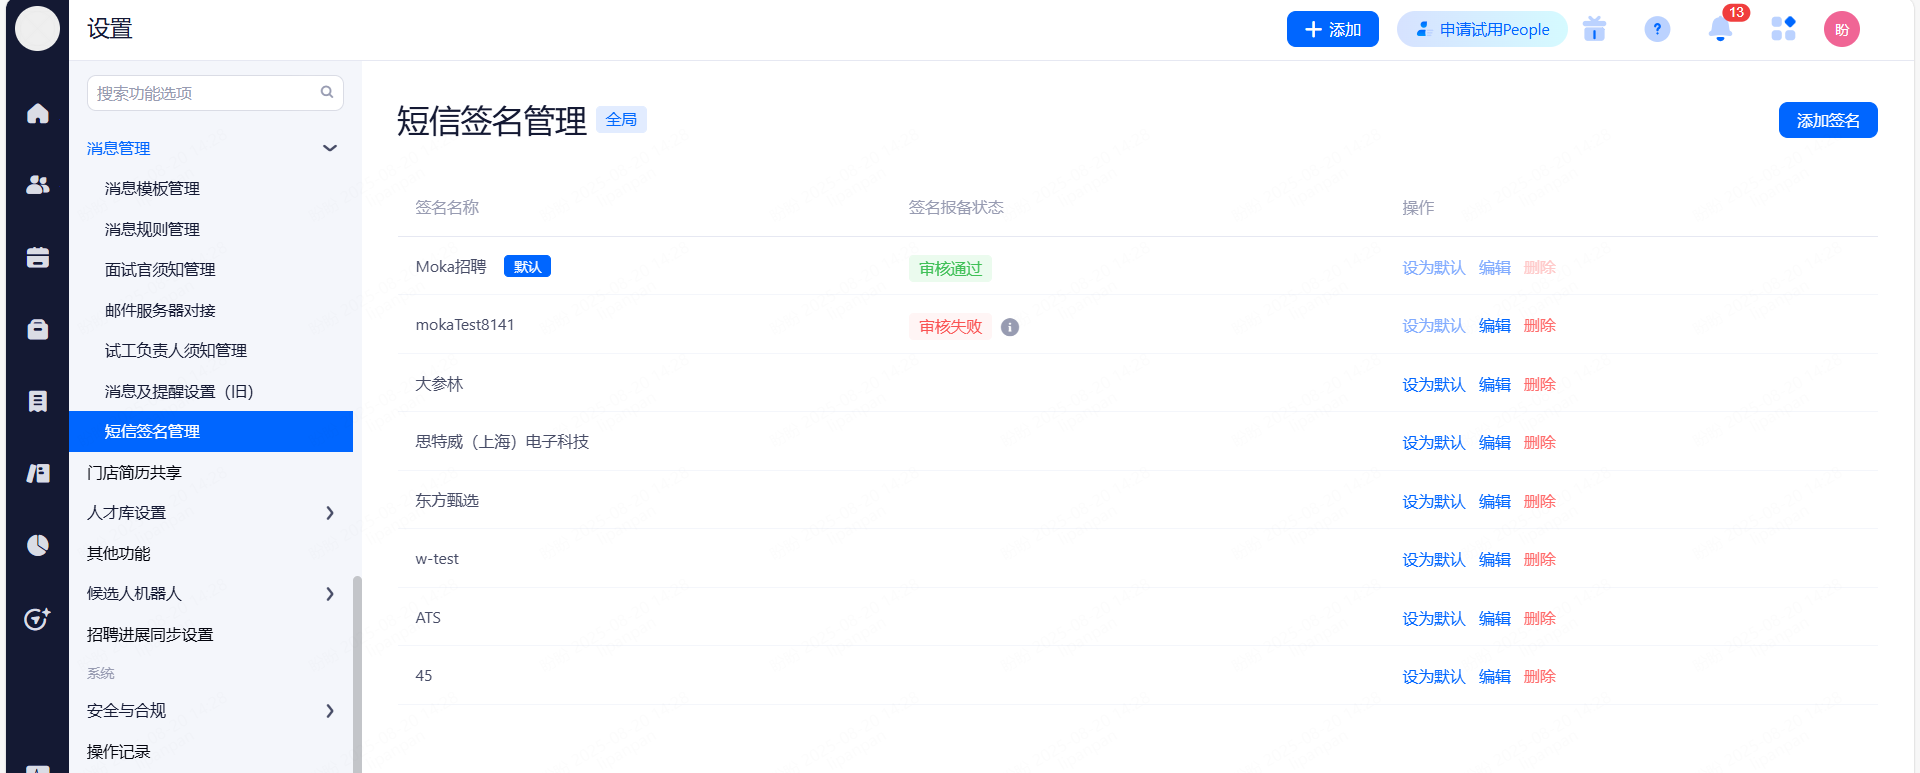Click the pie chart reports sidebar icon
Viewport: 1920px width, 773px height.
coord(38,545)
